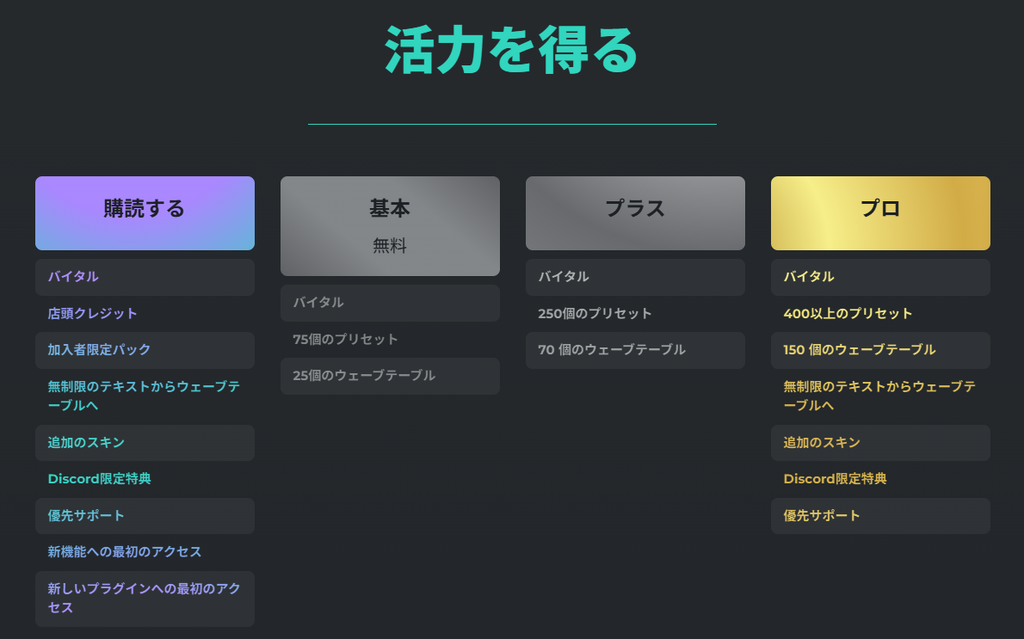The width and height of the screenshot is (1024, 639).
Task: Select the gold プロ plan header
Action: coord(880,213)
